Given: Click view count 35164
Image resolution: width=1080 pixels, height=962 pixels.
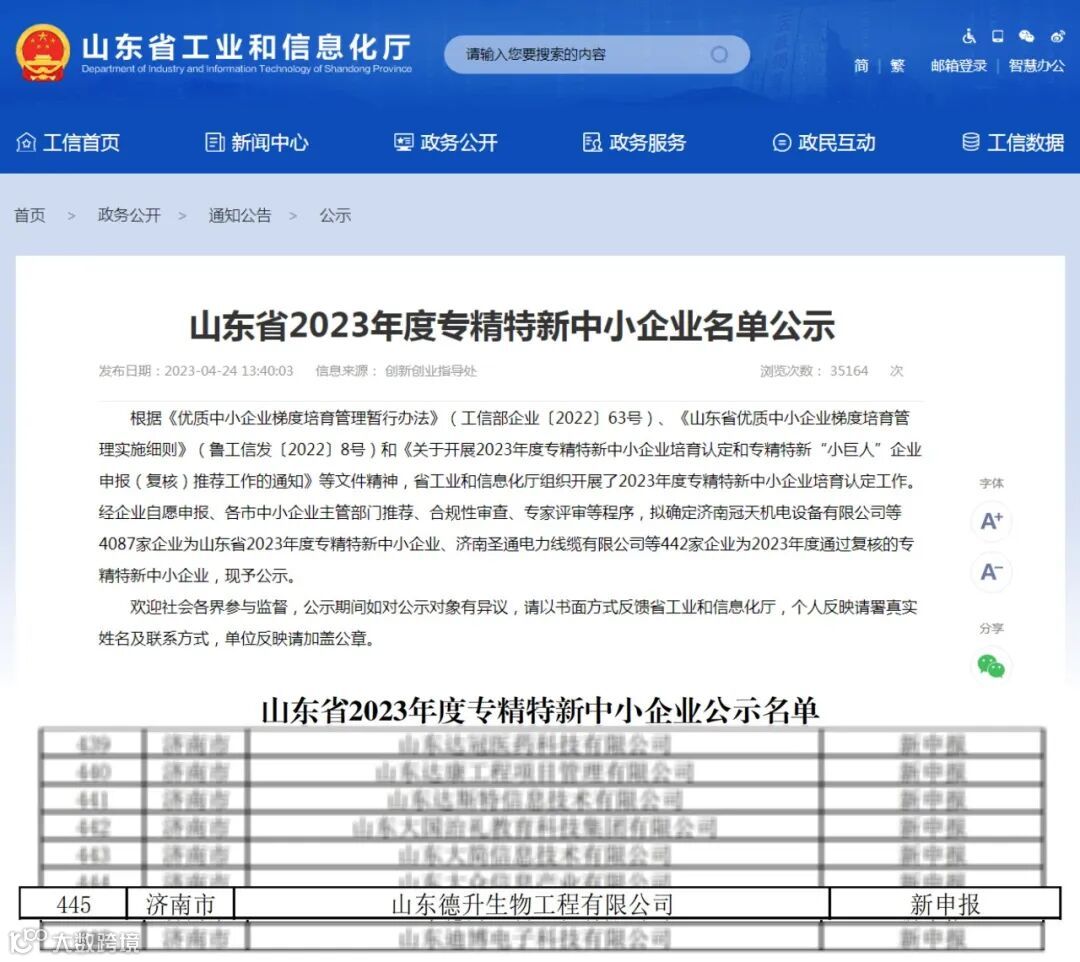Looking at the screenshot, I should 849,371.
